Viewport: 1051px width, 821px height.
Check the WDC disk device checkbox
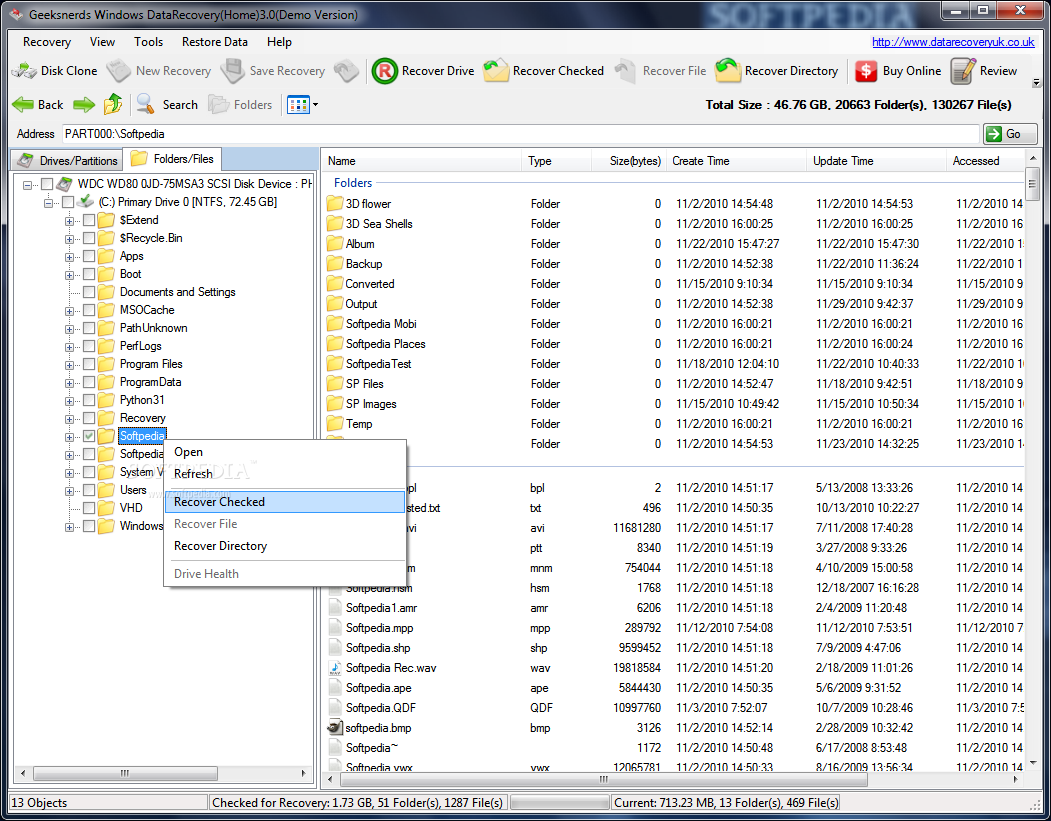47,184
